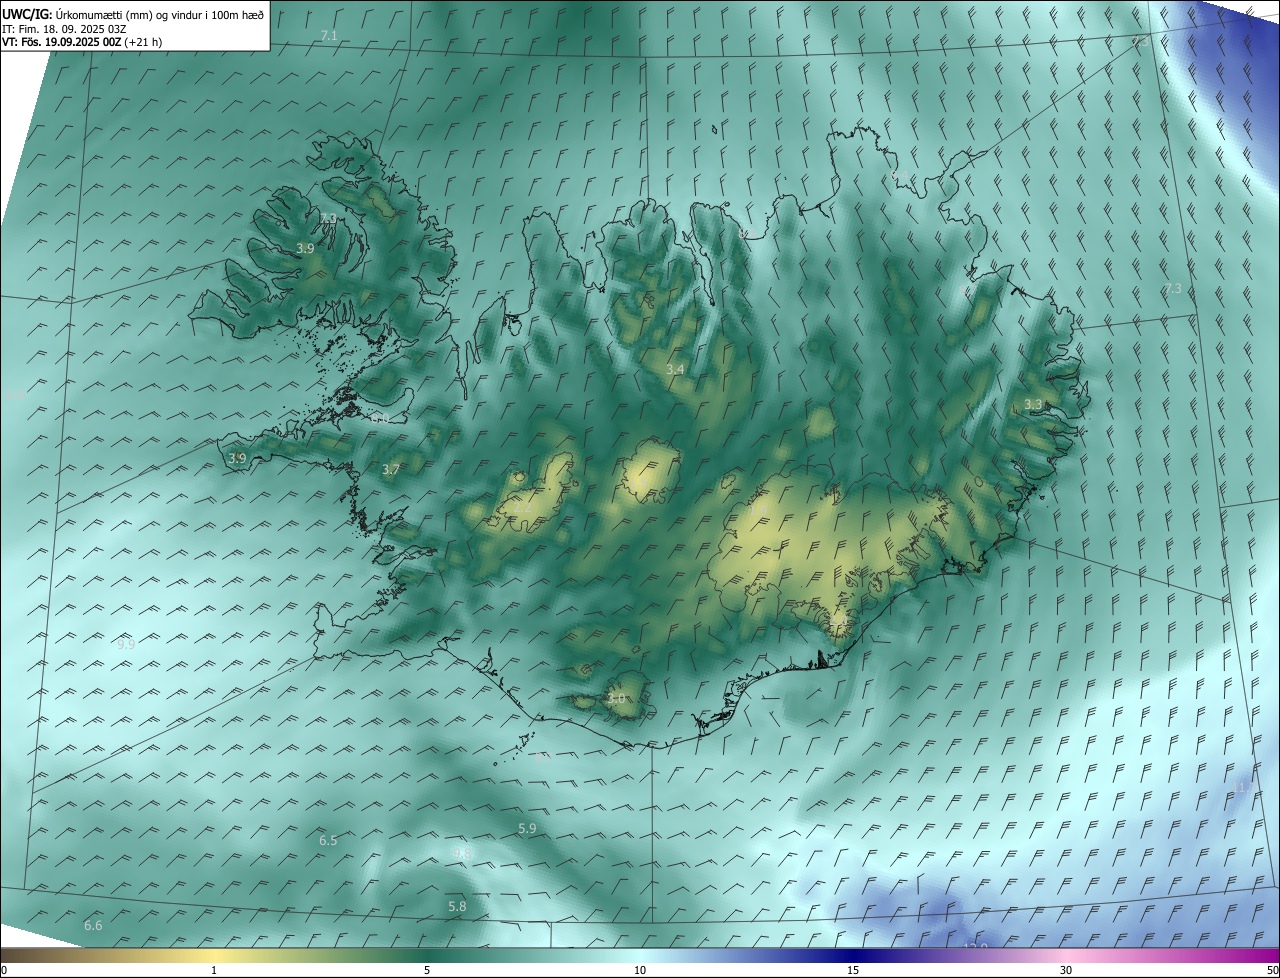This screenshot has height=978, width=1280.
Task: Click the map title 'Úrkomumætti (mm) og vindur'
Action: [129, 14]
